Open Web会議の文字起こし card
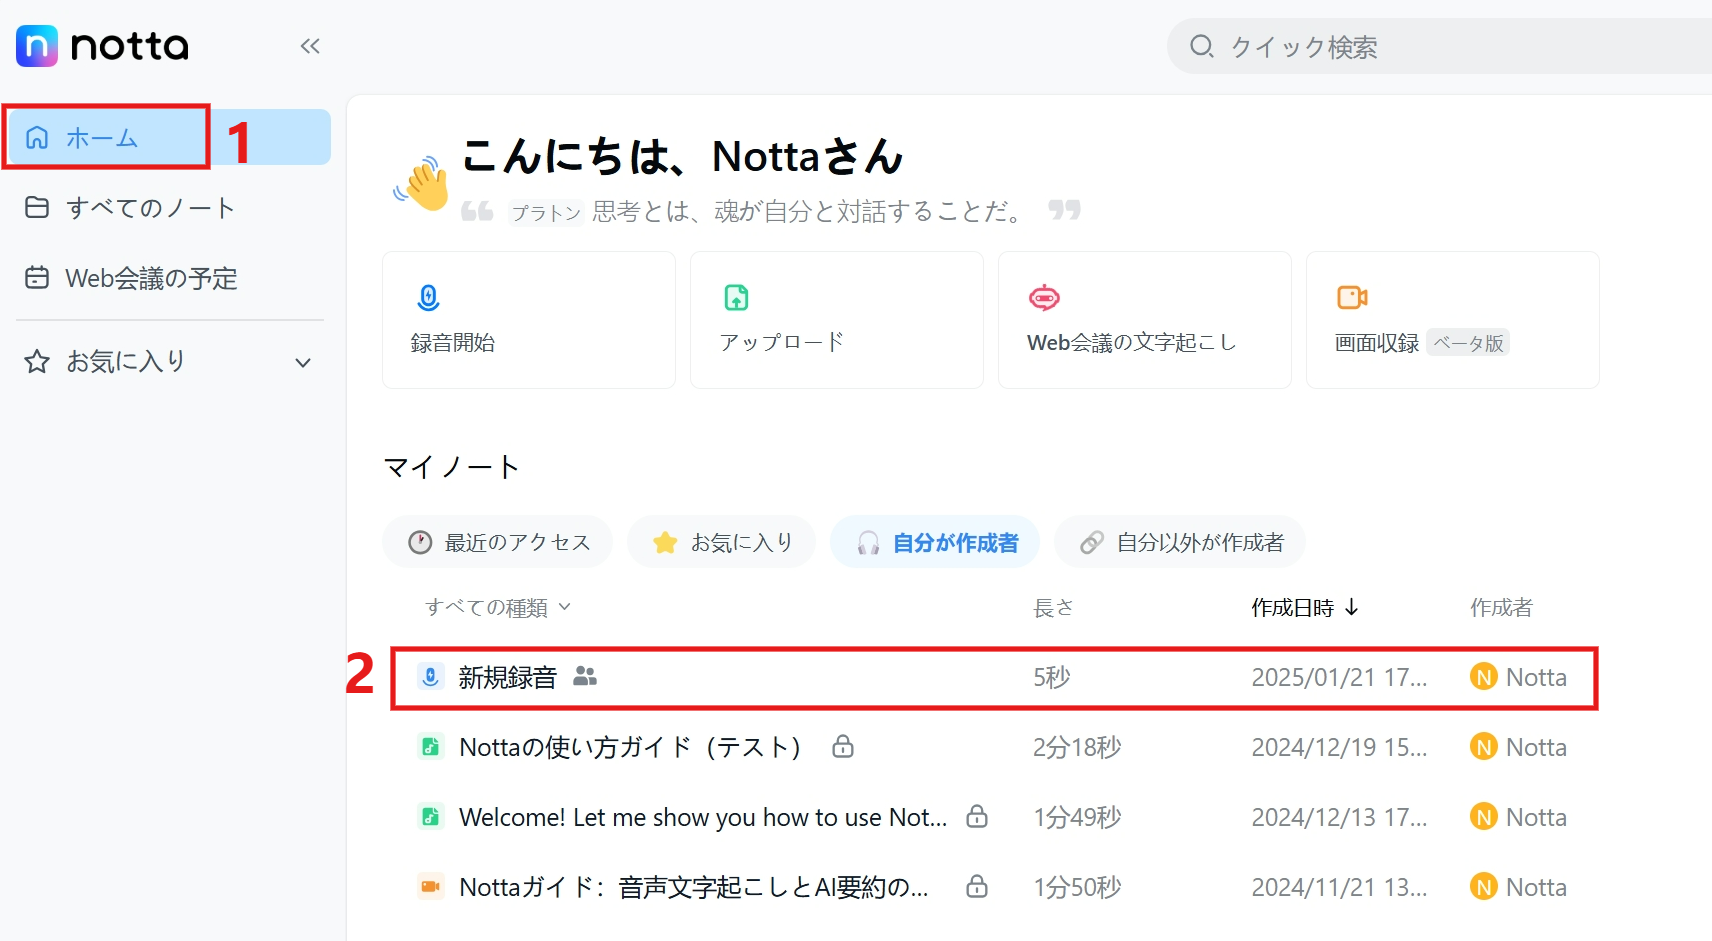This screenshot has height=941, width=1712. 1145,320
